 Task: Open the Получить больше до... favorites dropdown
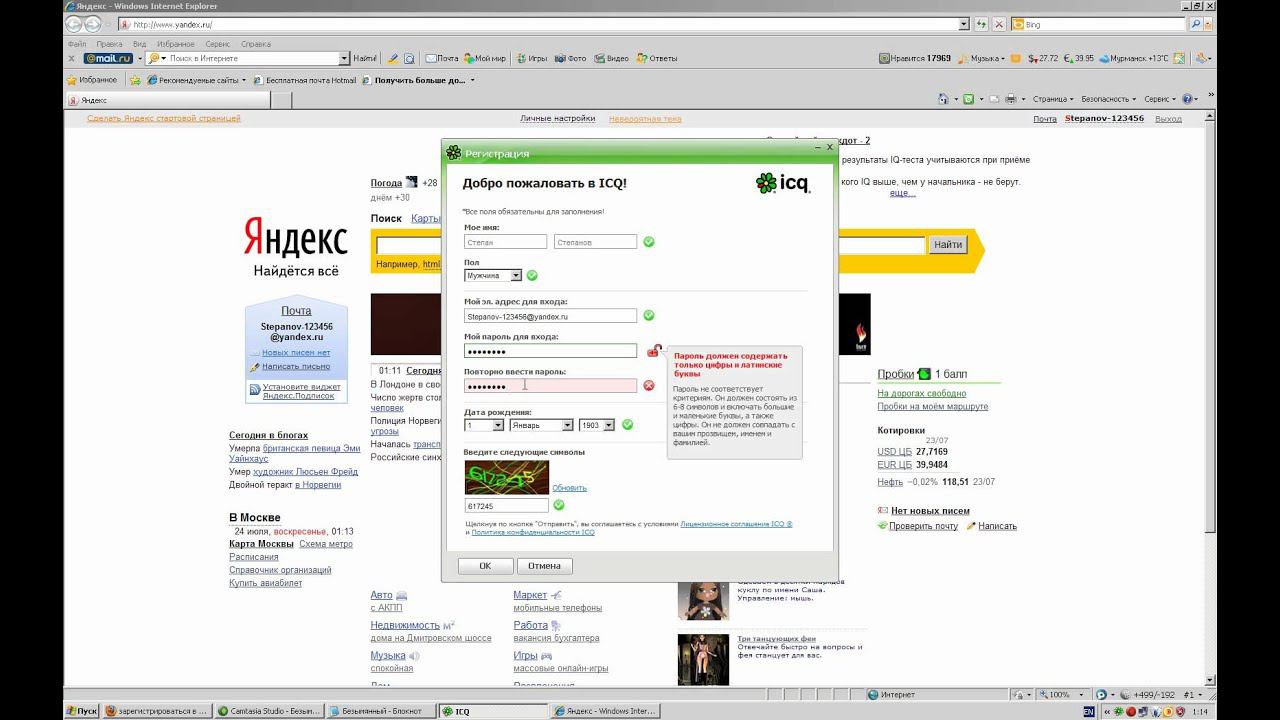pos(418,80)
